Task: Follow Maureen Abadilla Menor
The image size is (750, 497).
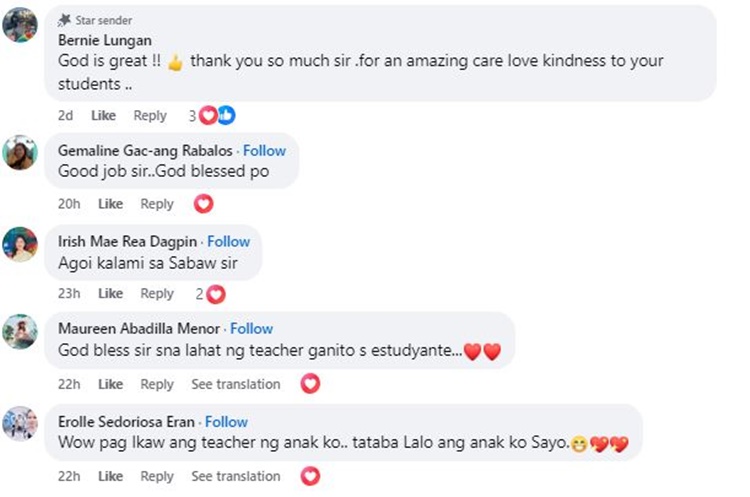Action: tap(251, 329)
